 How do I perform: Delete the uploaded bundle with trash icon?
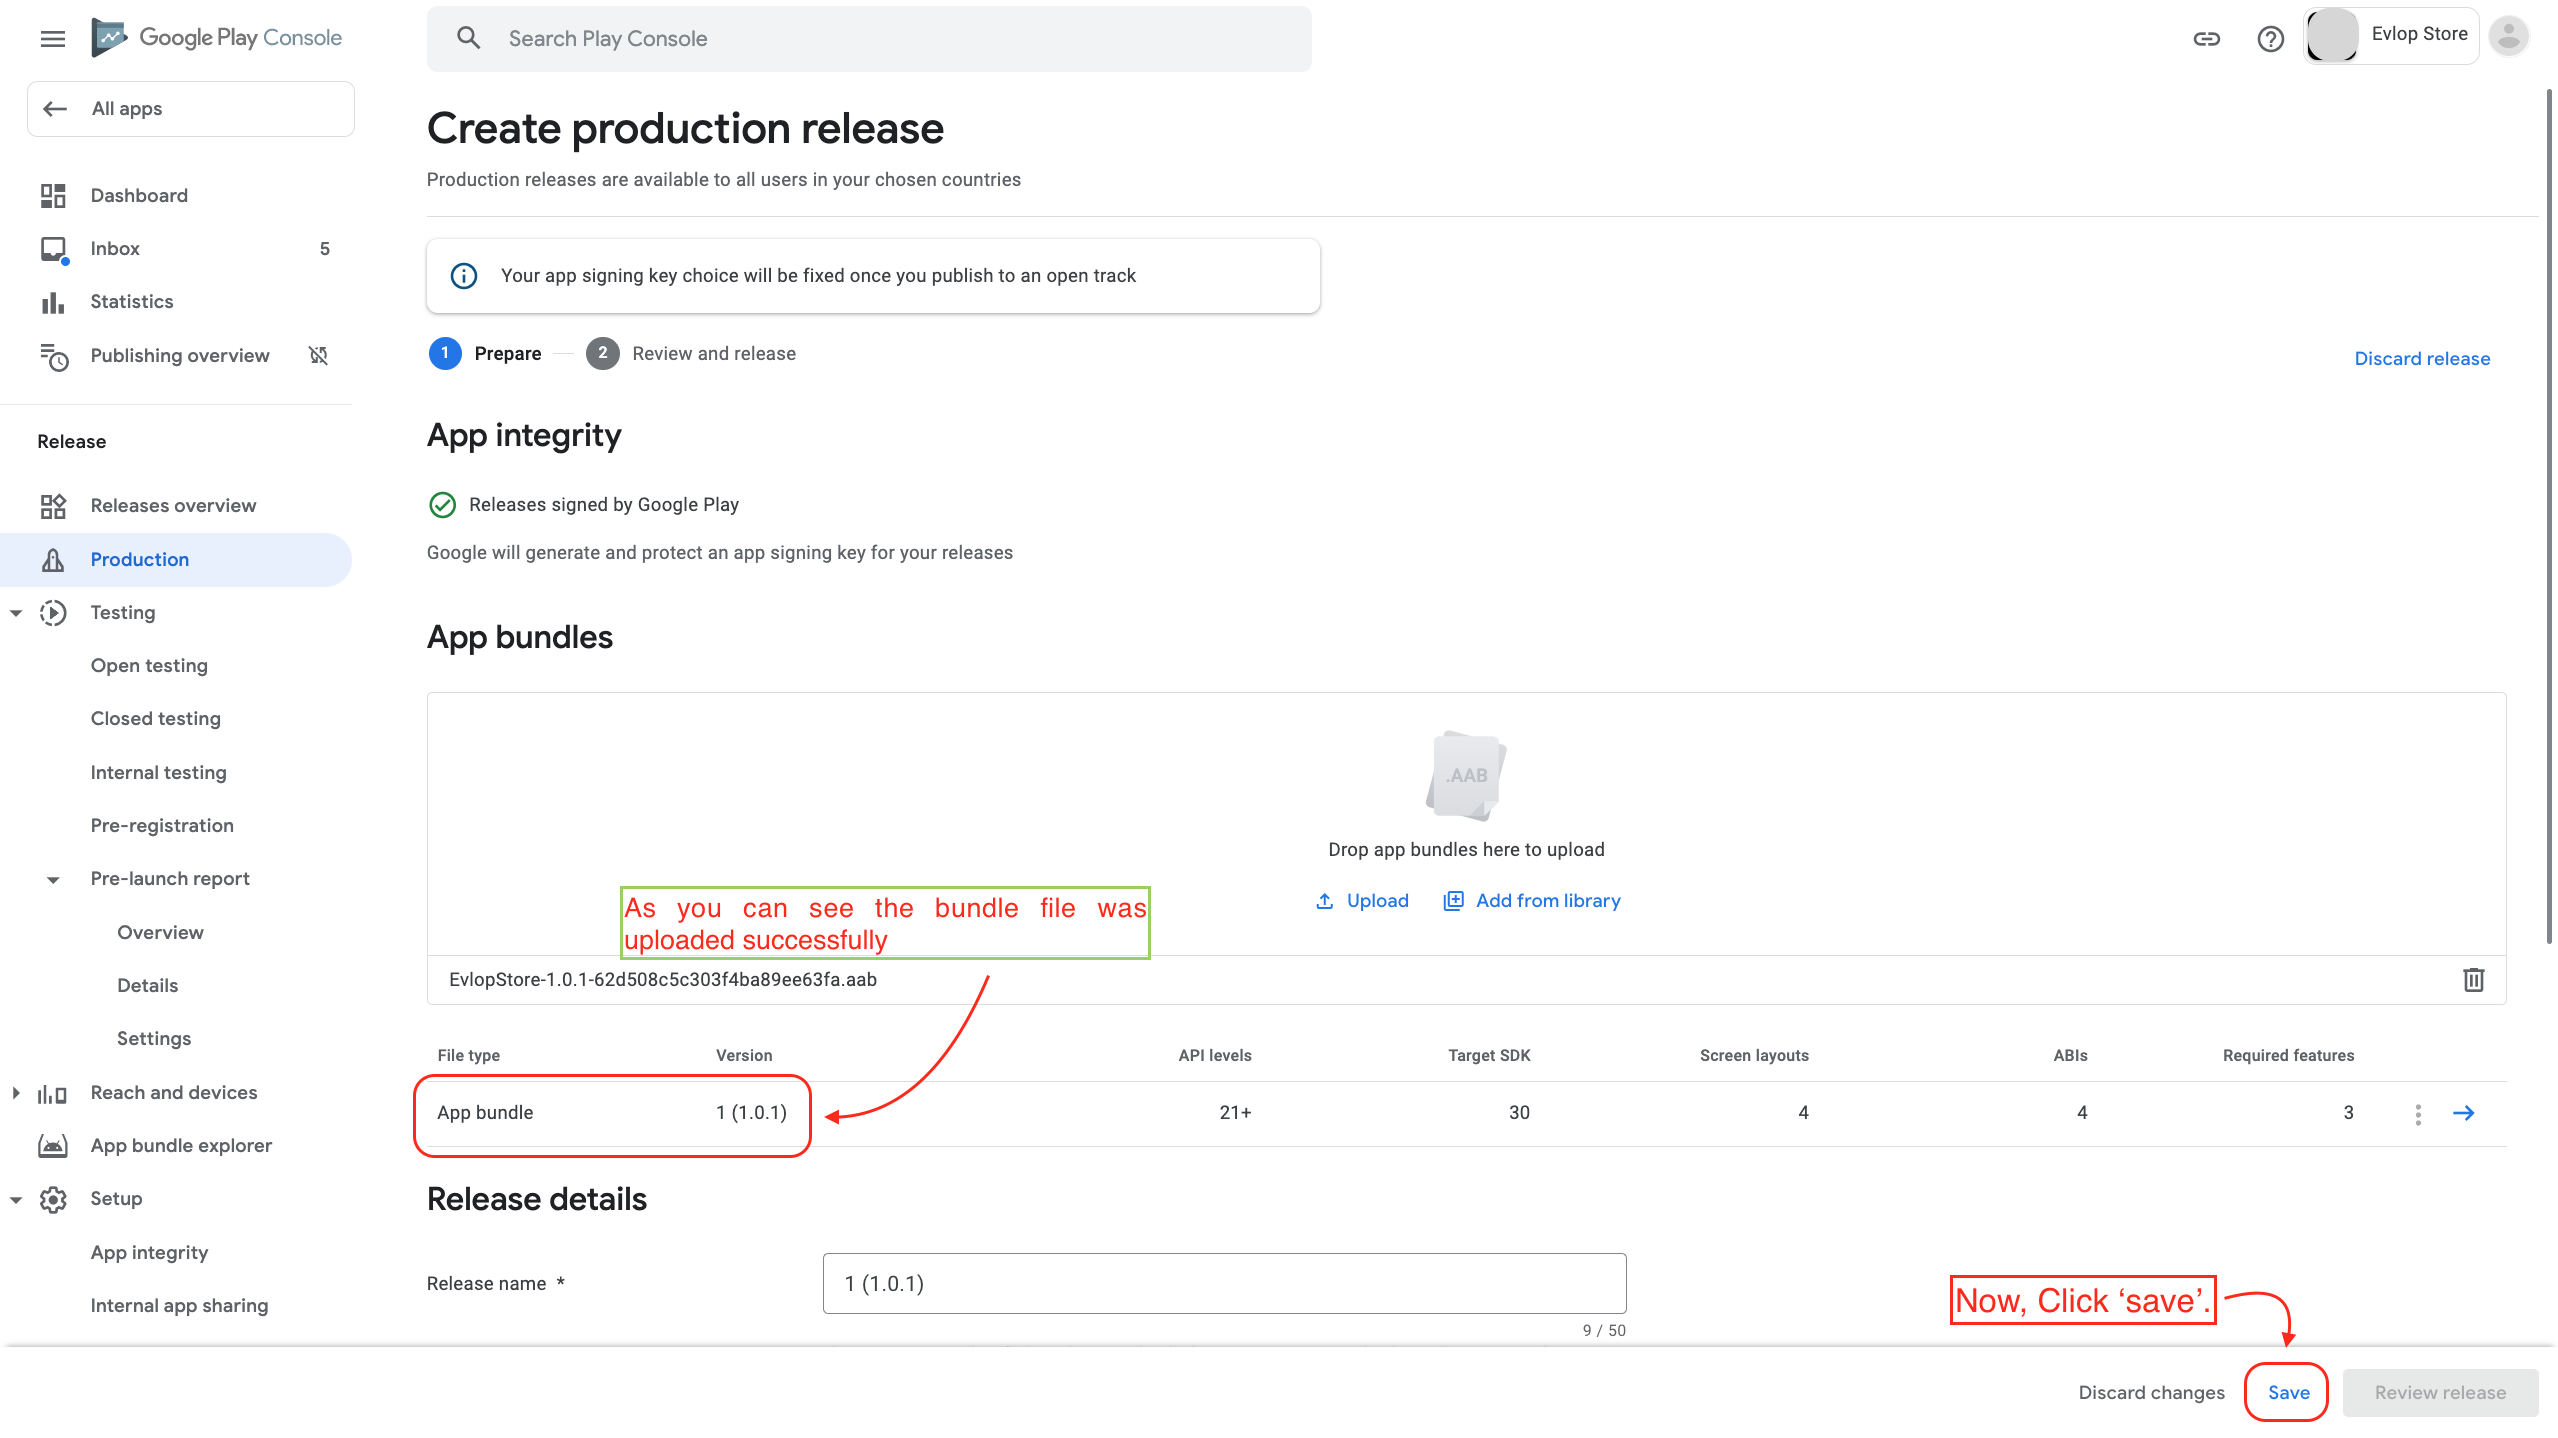[x=2473, y=979]
